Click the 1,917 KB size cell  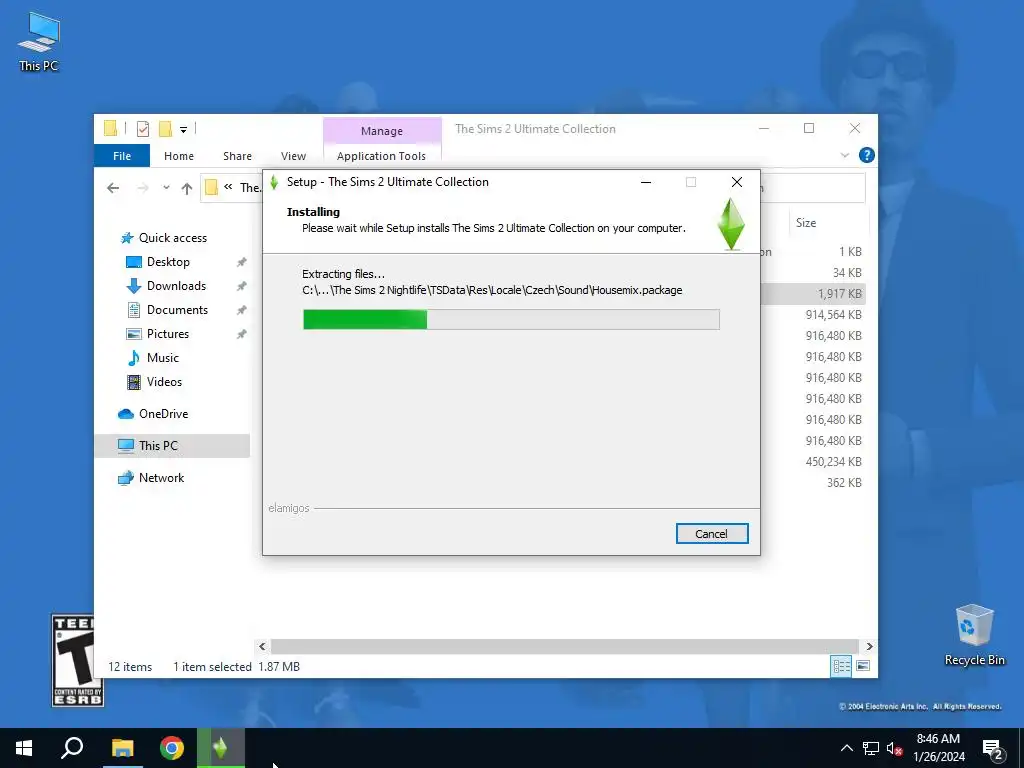pyautogui.click(x=840, y=294)
